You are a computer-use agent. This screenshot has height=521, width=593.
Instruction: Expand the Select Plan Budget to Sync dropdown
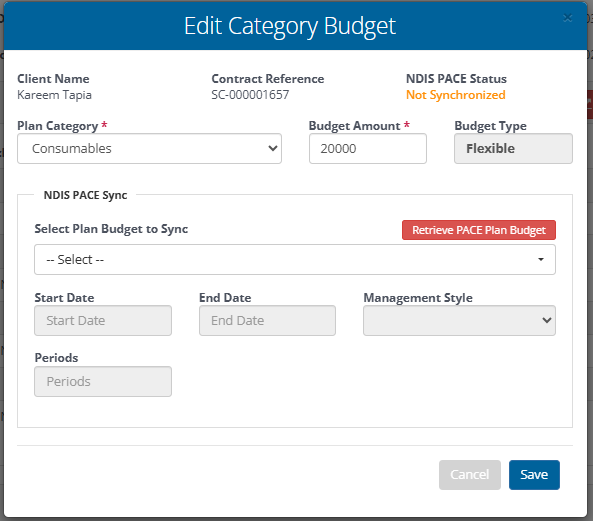295,259
